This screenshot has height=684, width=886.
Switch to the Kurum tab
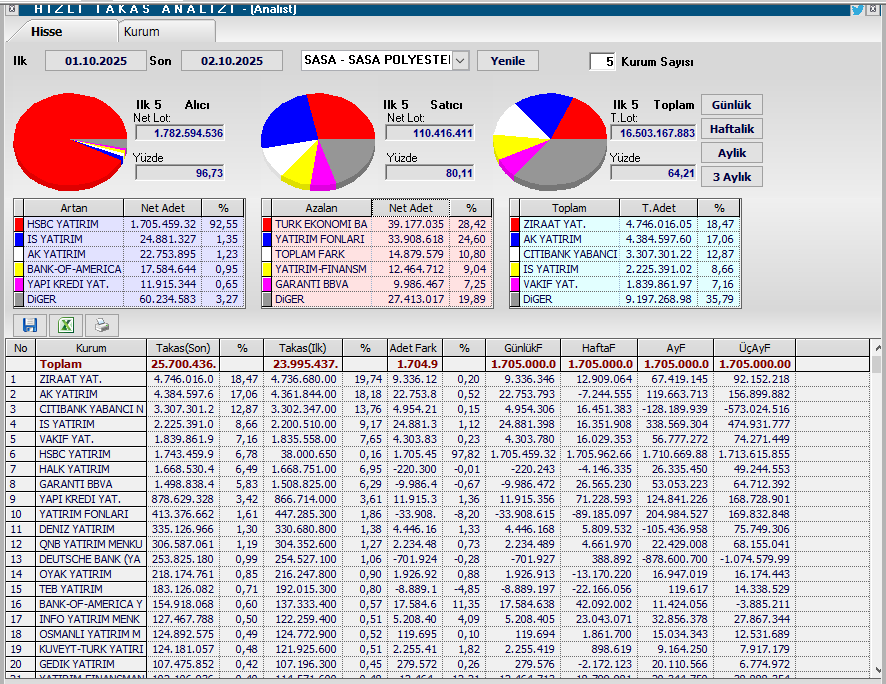point(141,32)
